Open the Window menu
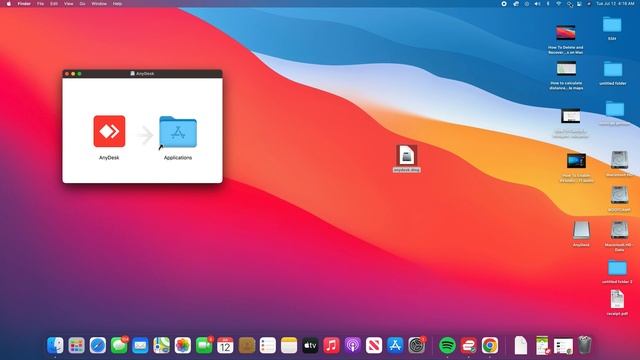640x360 pixels. pyautogui.click(x=99, y=4)
